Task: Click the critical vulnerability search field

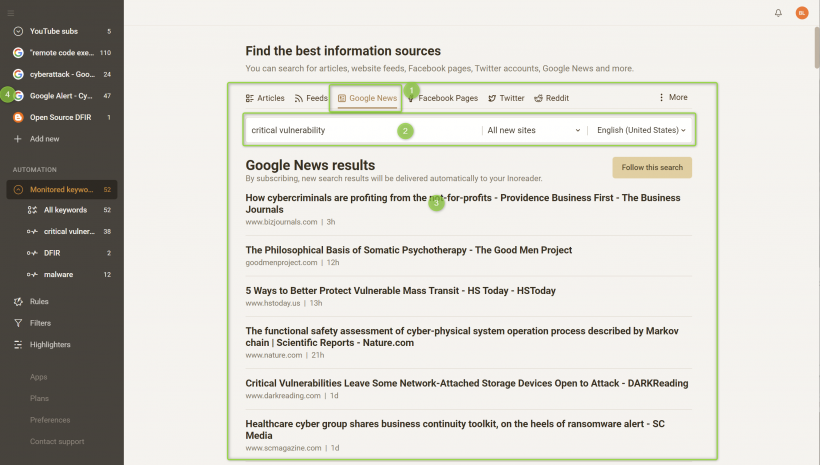Action: 363,130
